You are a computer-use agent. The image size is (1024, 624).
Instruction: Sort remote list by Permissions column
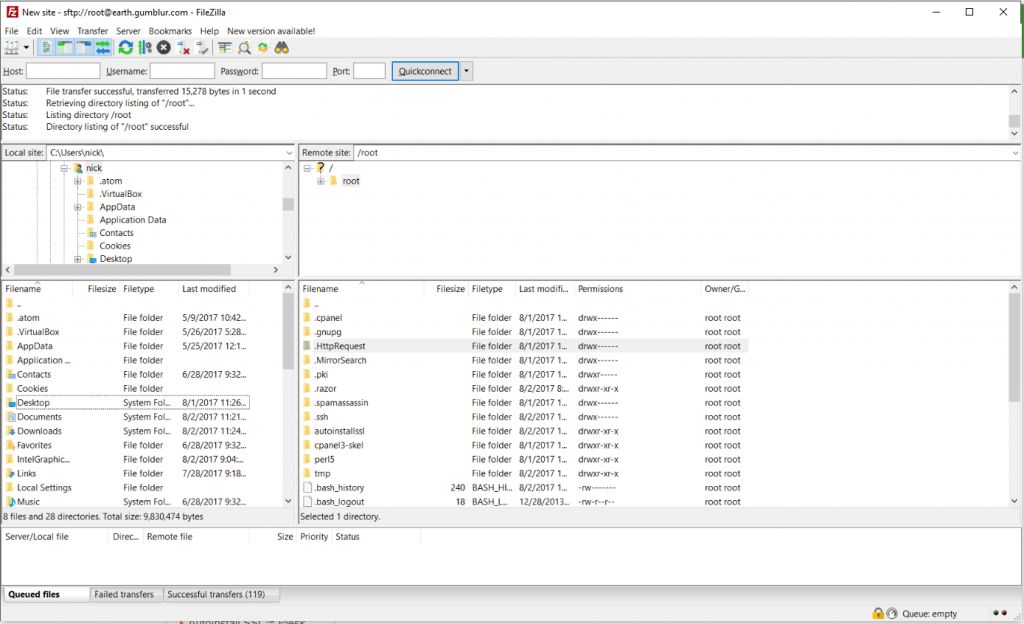tap(637, 289)
